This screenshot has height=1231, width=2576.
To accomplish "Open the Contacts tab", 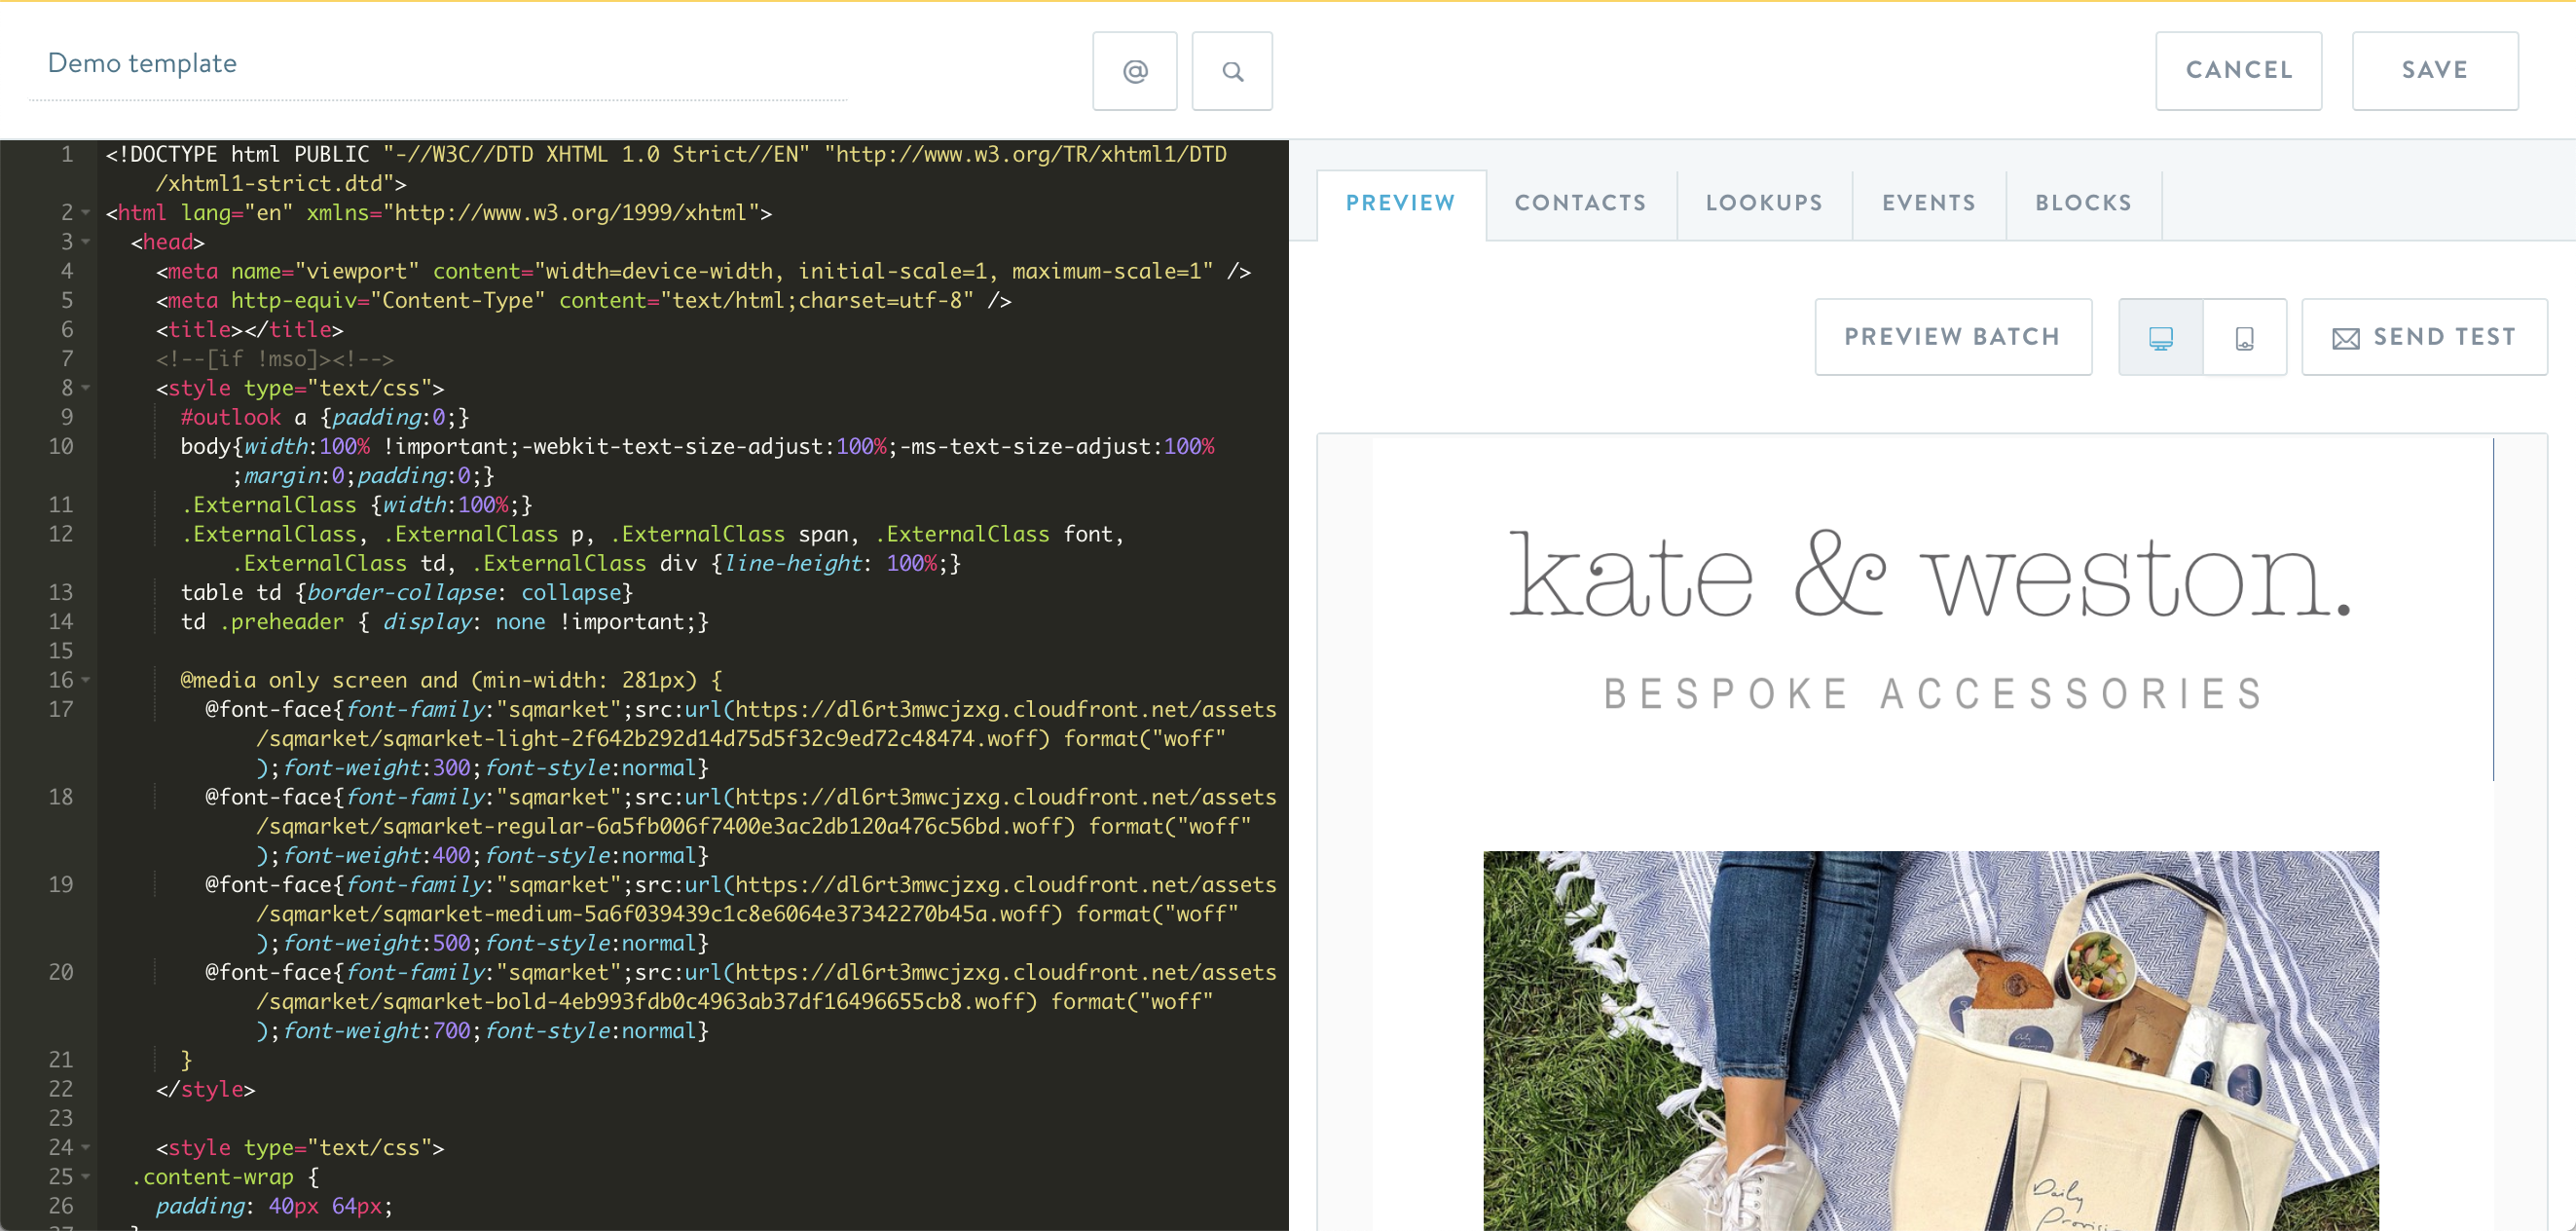I will [1580, 203].
